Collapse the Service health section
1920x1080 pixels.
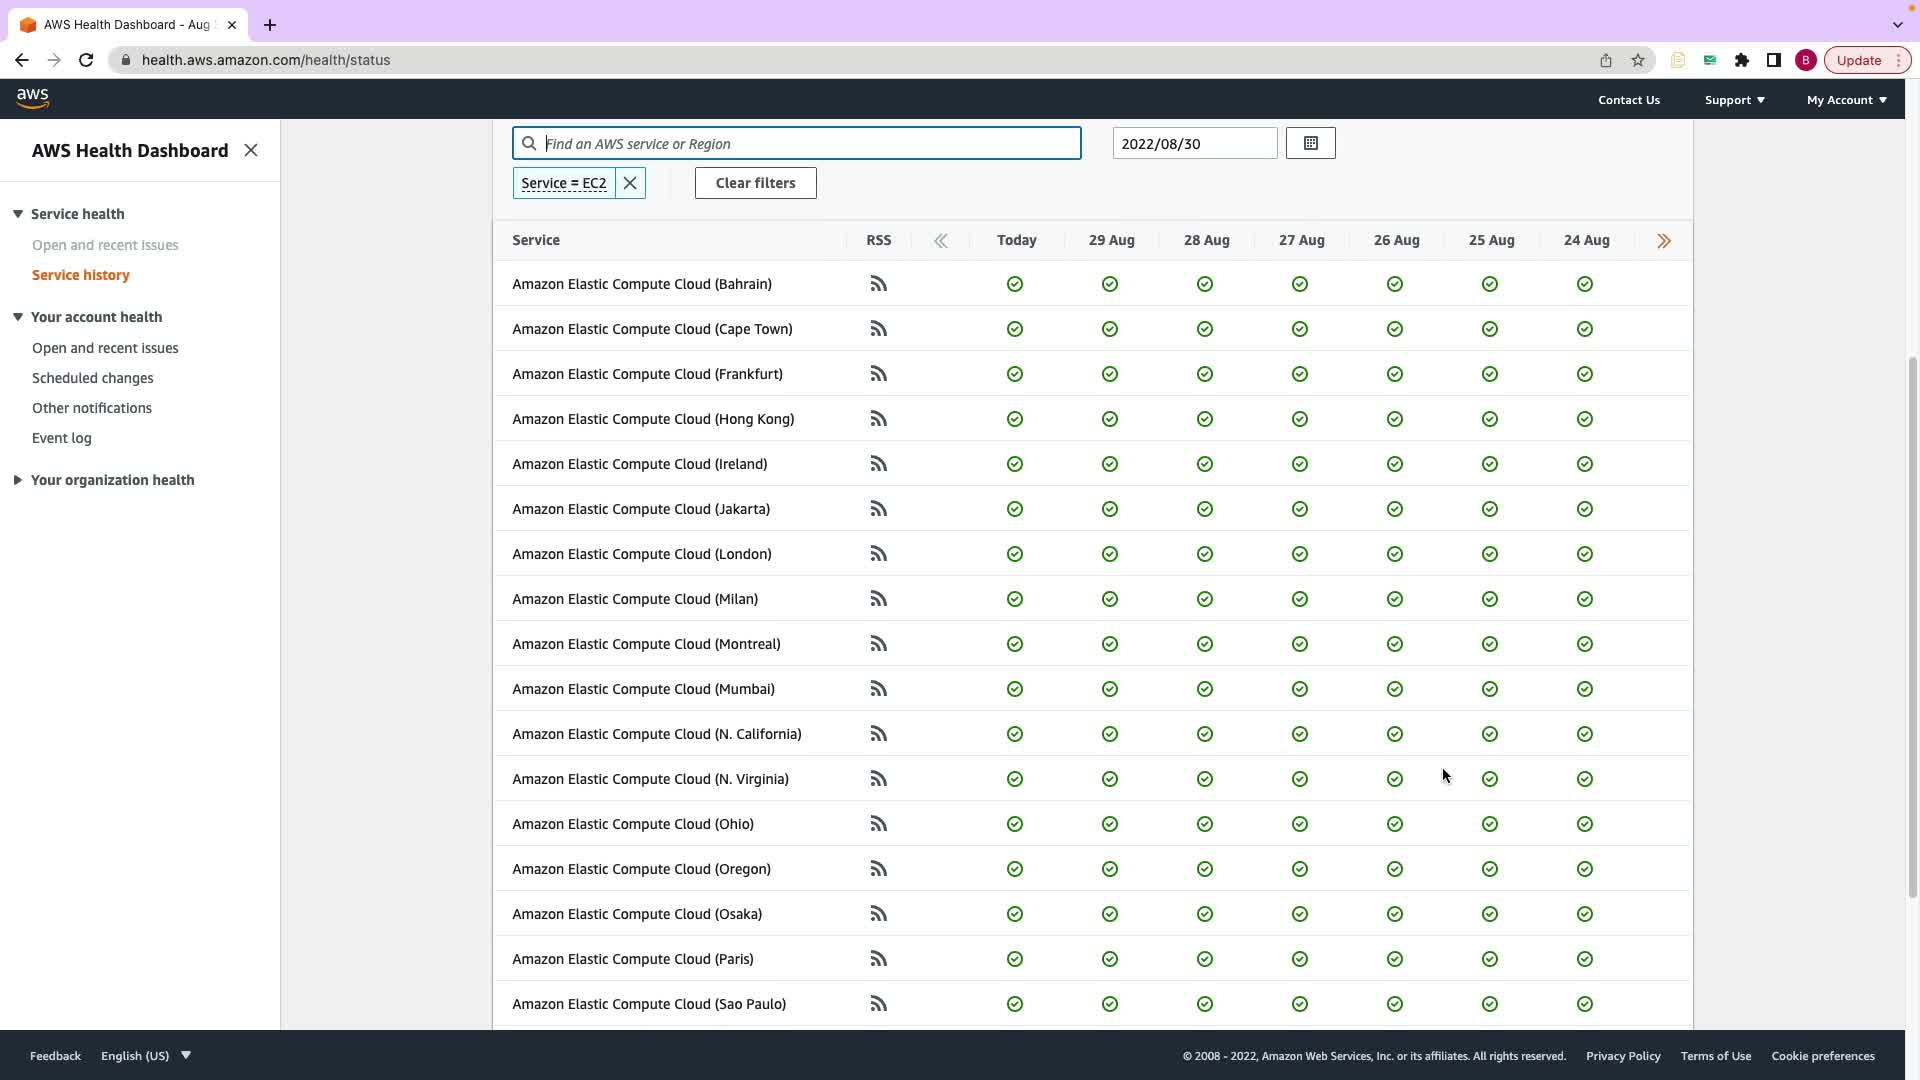18,214
